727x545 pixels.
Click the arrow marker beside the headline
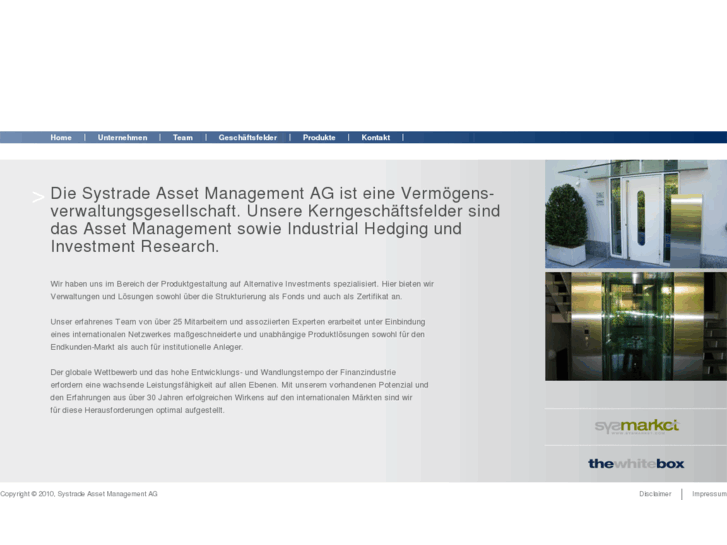(x=38, y=198)
